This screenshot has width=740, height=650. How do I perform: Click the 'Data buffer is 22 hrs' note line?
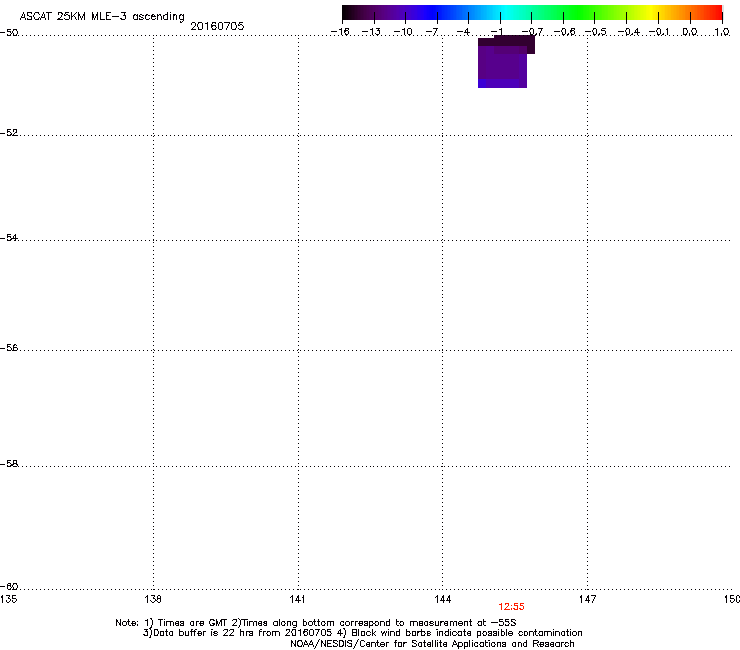coord(362,633)
